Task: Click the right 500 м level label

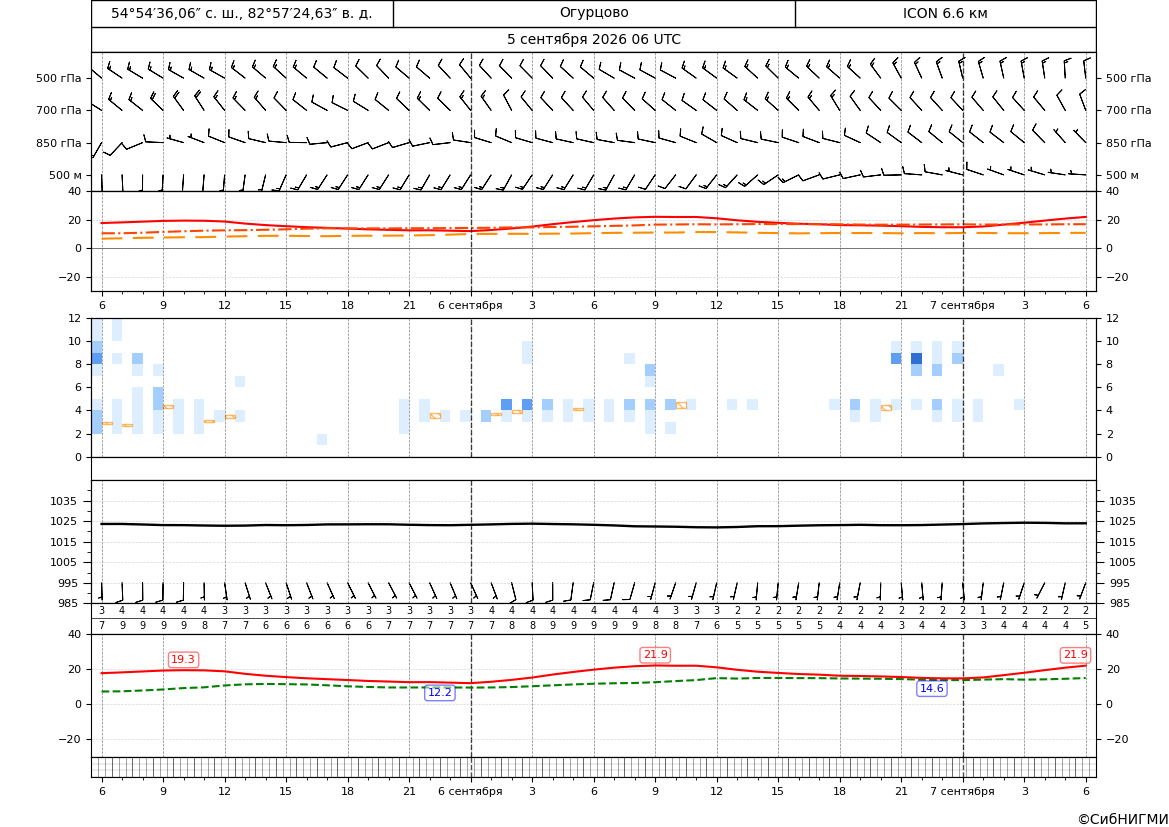Action: [1122, 175]
